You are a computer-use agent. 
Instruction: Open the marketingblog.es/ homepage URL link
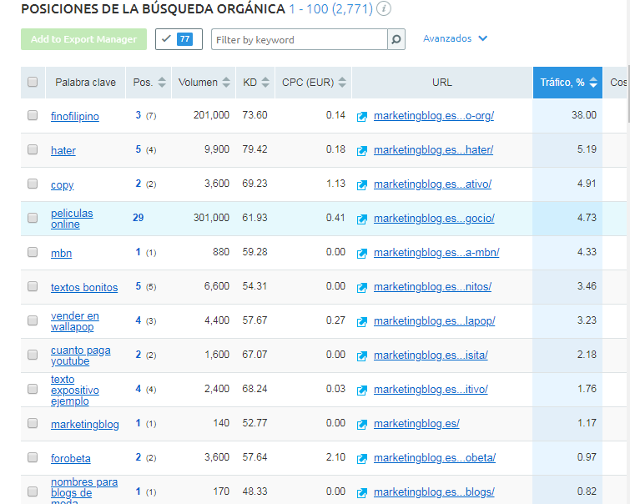[x=417, y=424]
